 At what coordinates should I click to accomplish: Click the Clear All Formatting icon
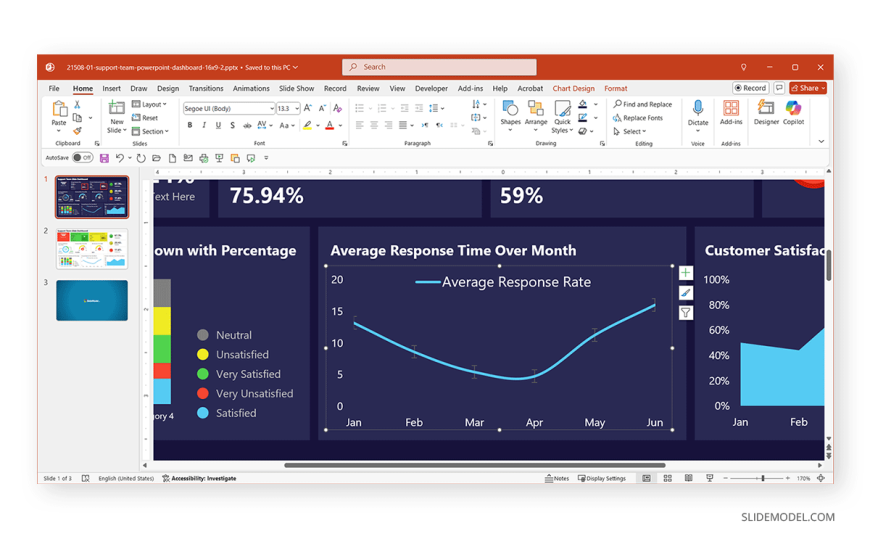point(337,108)
